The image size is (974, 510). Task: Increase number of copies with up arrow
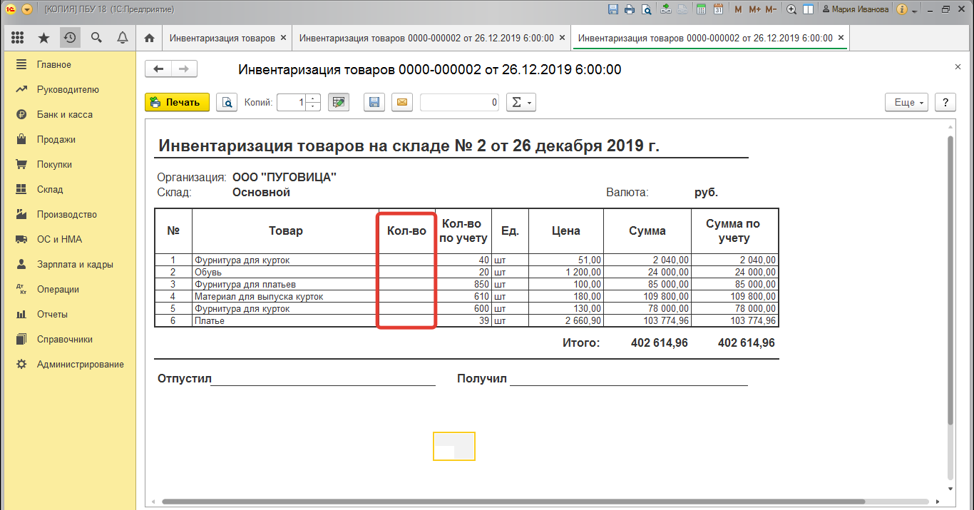tap(313, 98)
